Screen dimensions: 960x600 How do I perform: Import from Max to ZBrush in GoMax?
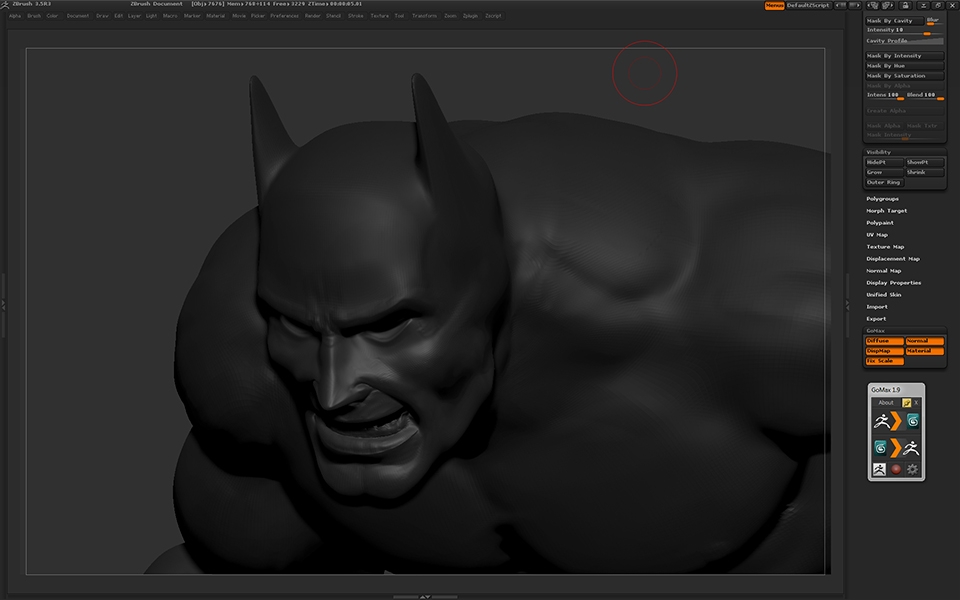point(896,447)
